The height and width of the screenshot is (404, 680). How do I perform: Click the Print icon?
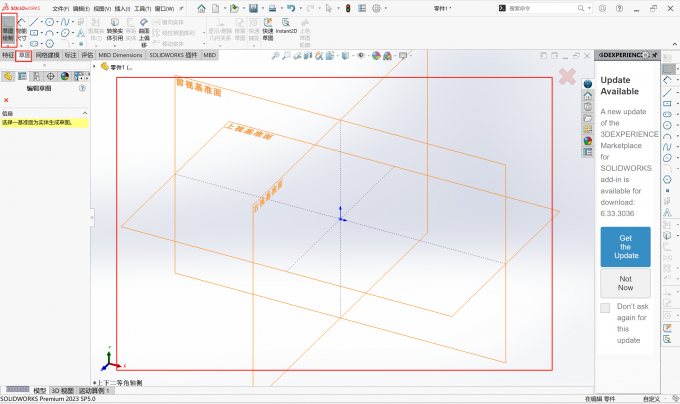[272, 8]
